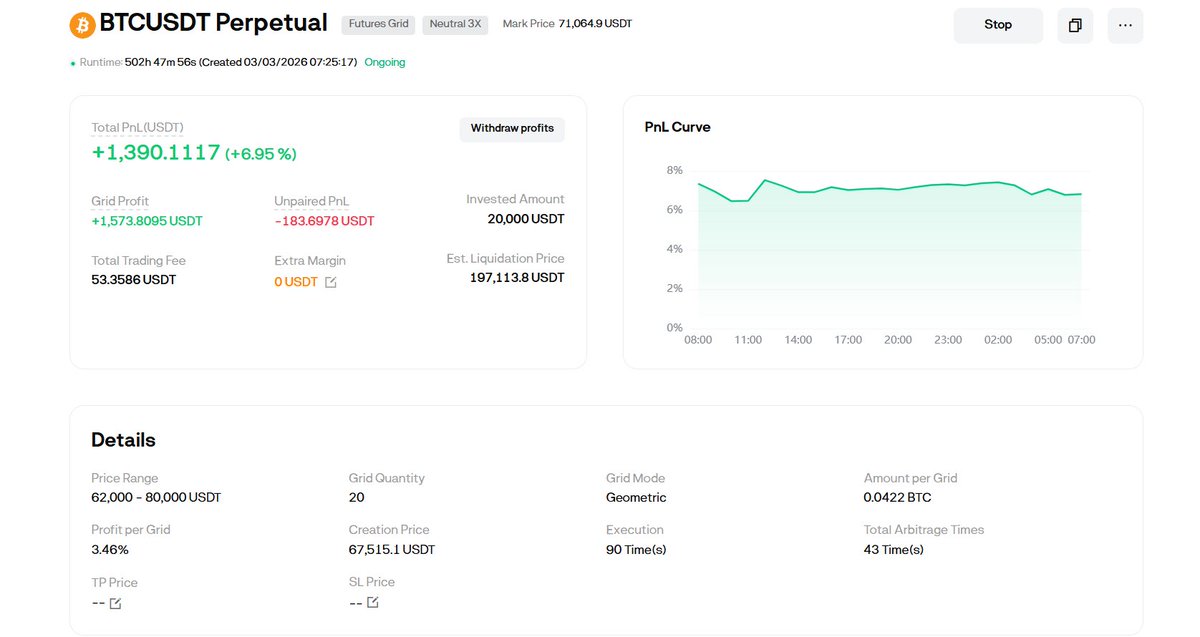Stop the grid bot
This screenshot has width=1200, height=637.
click(998, 25)
